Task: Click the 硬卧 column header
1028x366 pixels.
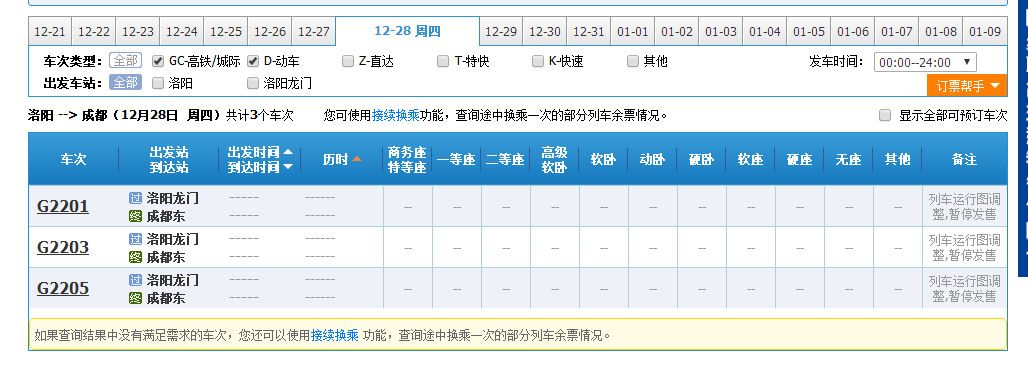Action: tap(702, 159)
